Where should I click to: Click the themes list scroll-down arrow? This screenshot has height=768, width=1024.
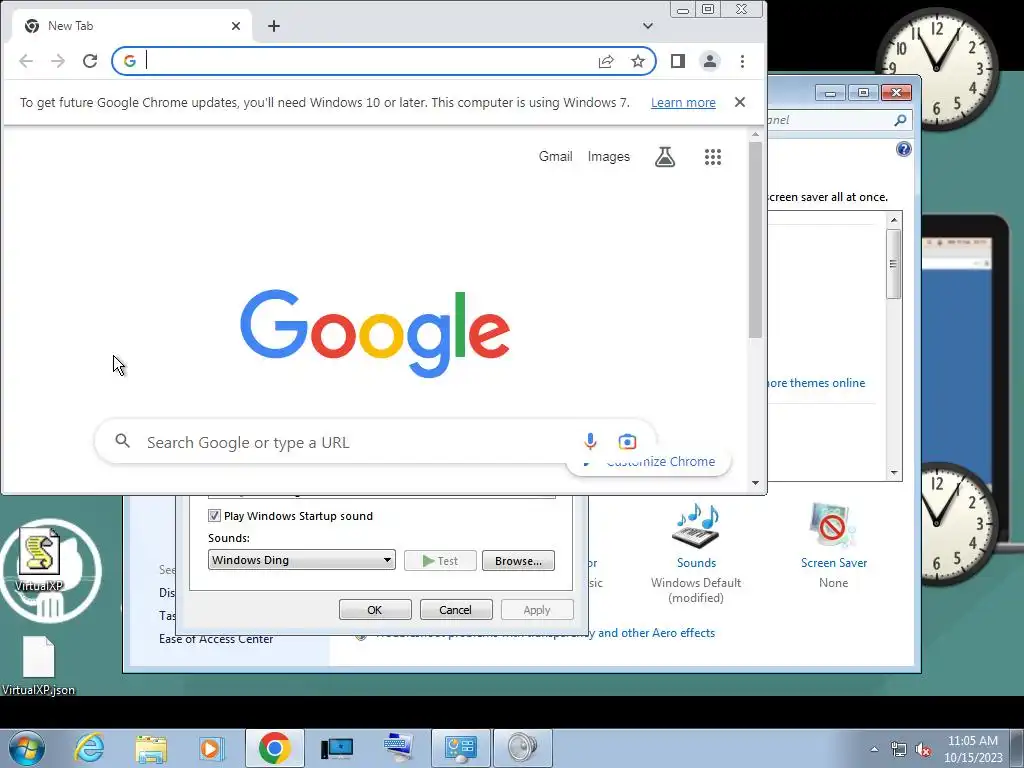(894, 473)
